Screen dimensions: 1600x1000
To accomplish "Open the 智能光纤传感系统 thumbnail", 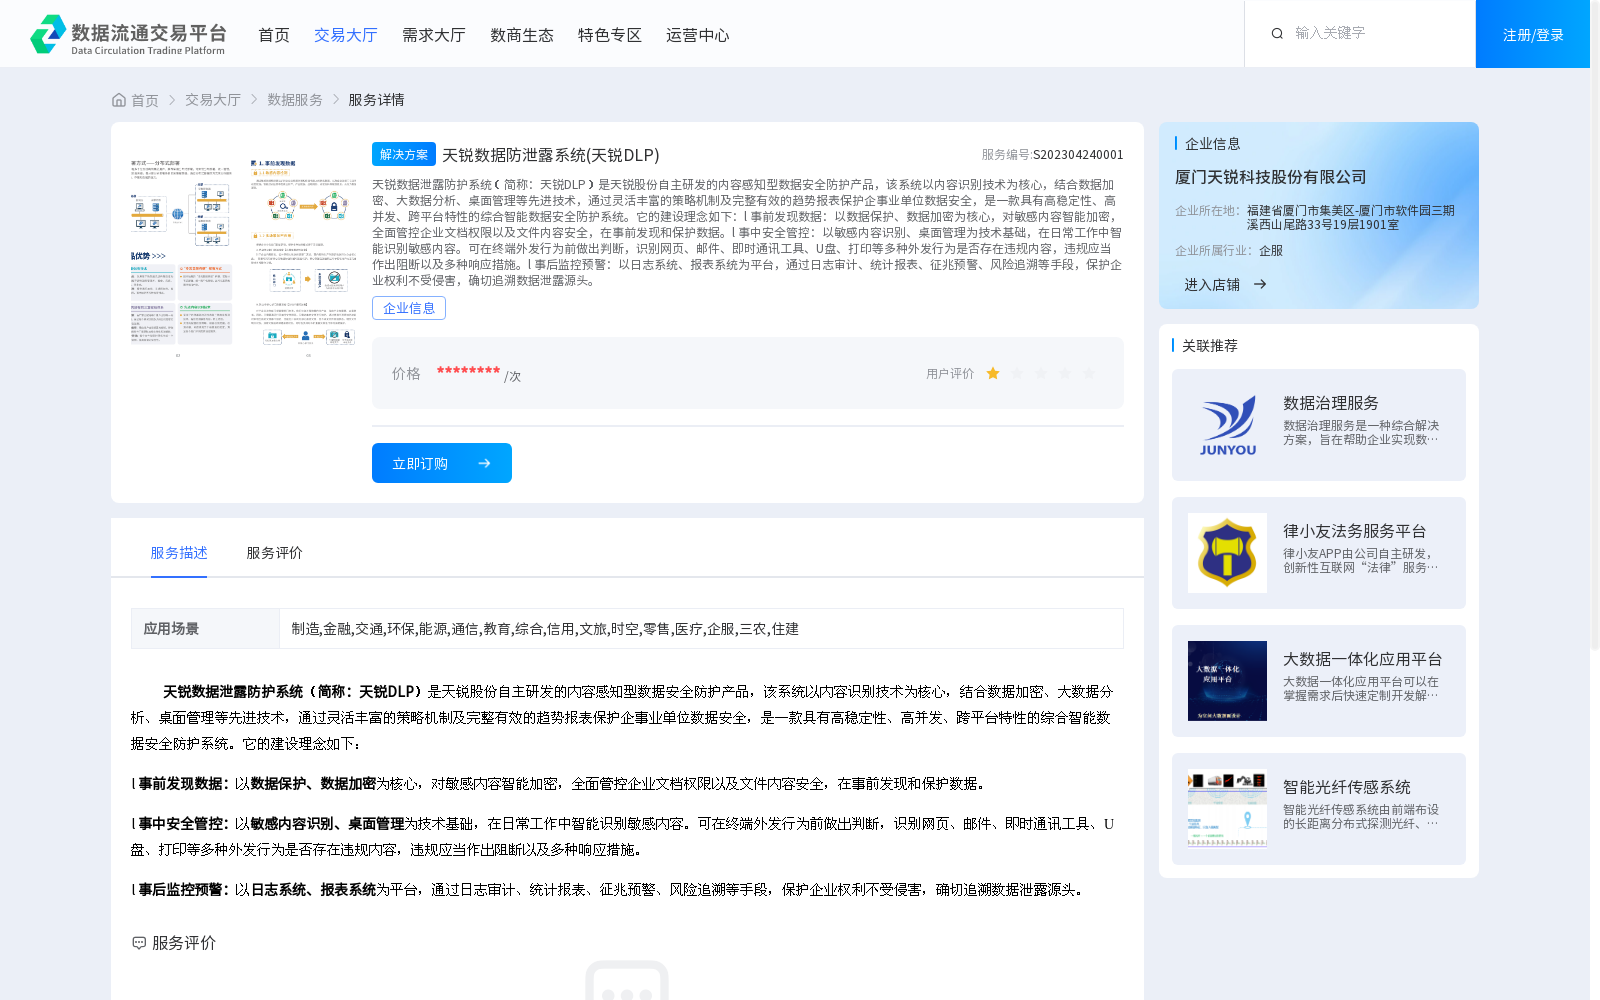I will [1228, 809].
